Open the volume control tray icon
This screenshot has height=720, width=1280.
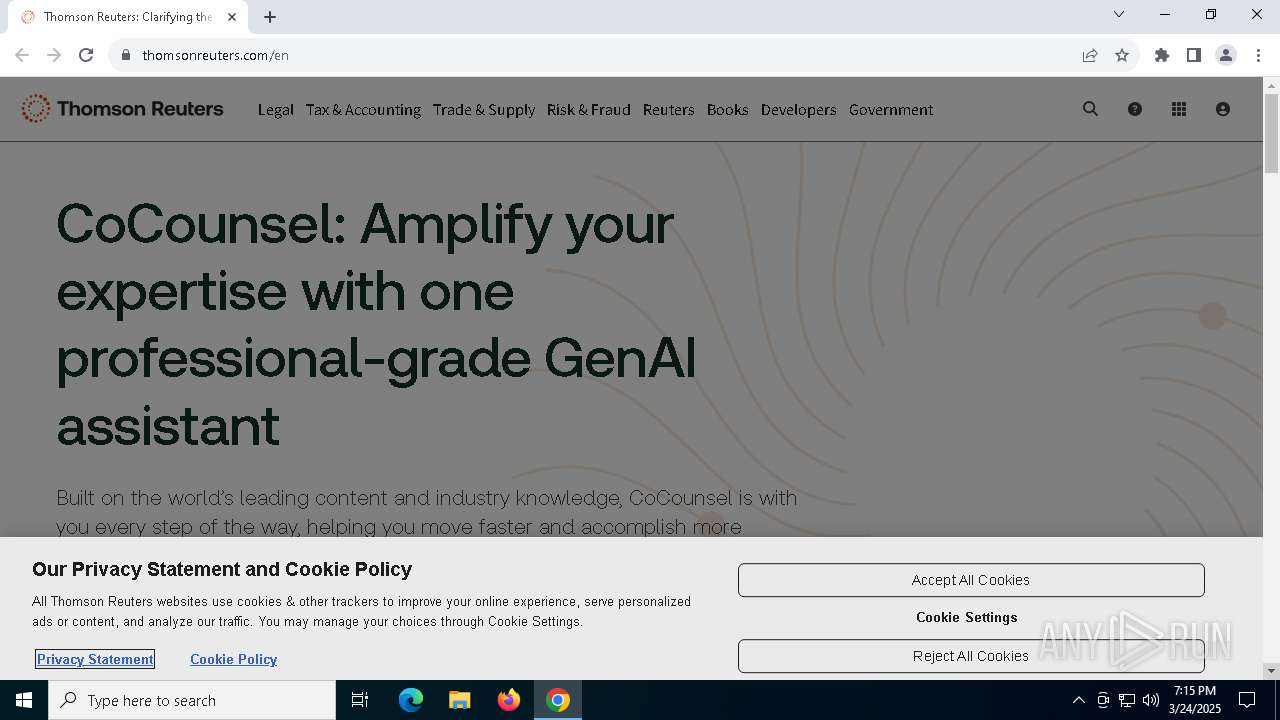tap(1150, 700)
